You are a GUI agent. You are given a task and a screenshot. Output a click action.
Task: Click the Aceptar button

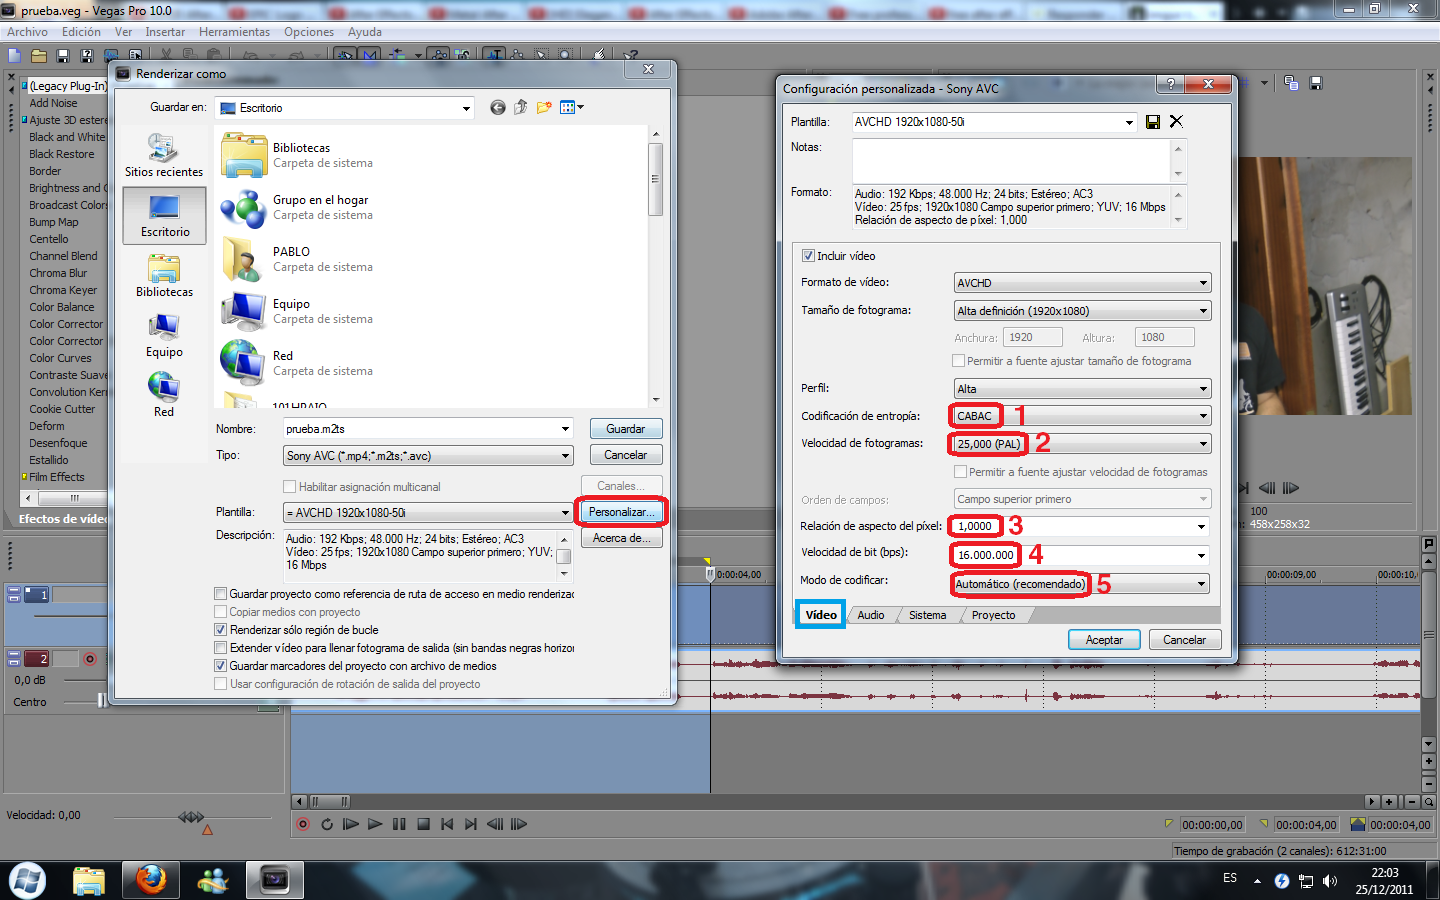[x=1104, y=640]
